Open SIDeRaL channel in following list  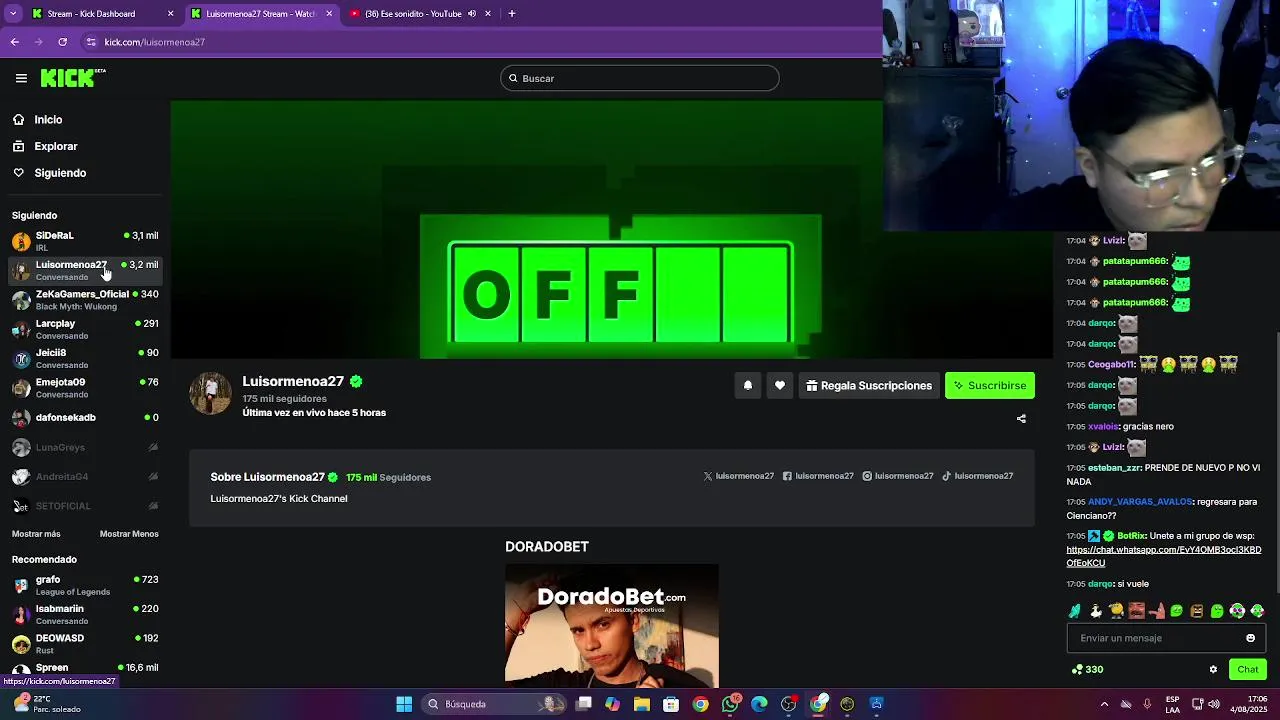click(x=85, y=241)
